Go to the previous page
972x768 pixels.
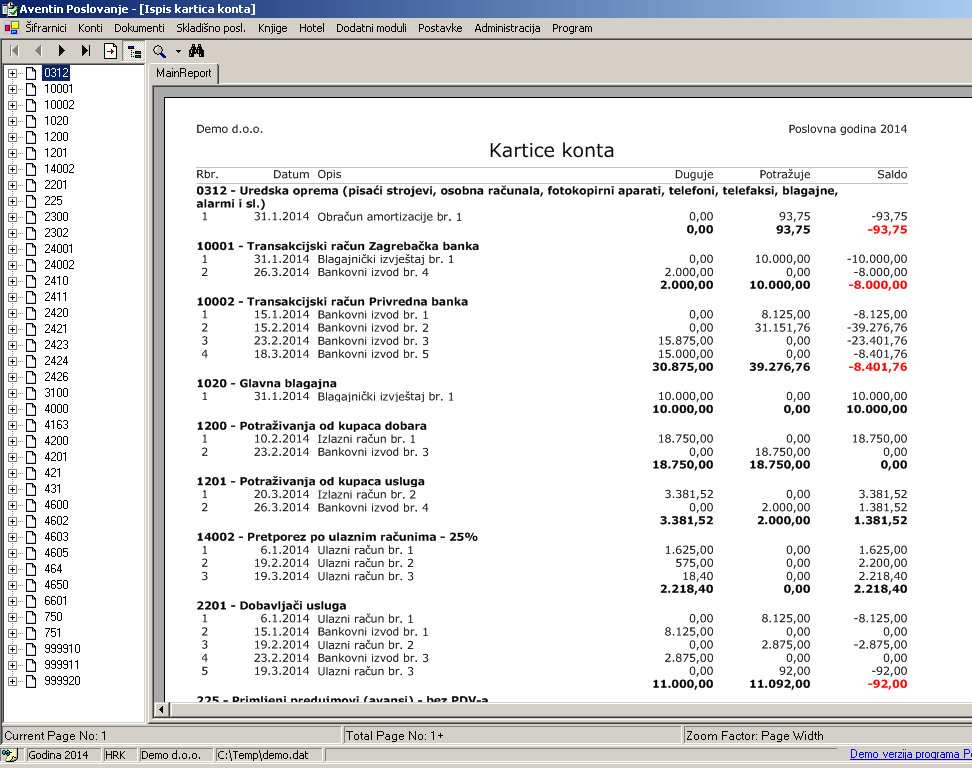(x=38, y=52)
